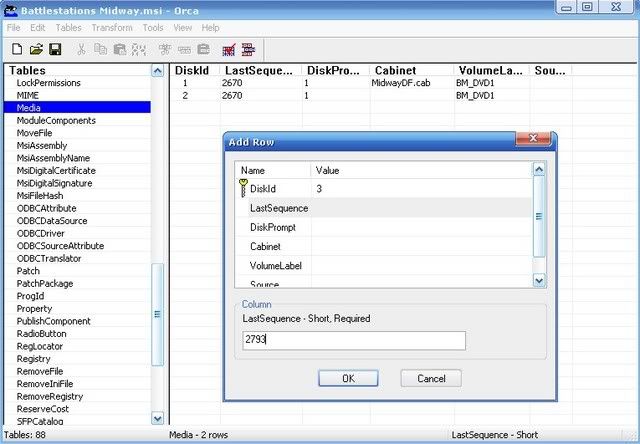Open the Help menu
This screenshot has width=640, height=444.
211,28
